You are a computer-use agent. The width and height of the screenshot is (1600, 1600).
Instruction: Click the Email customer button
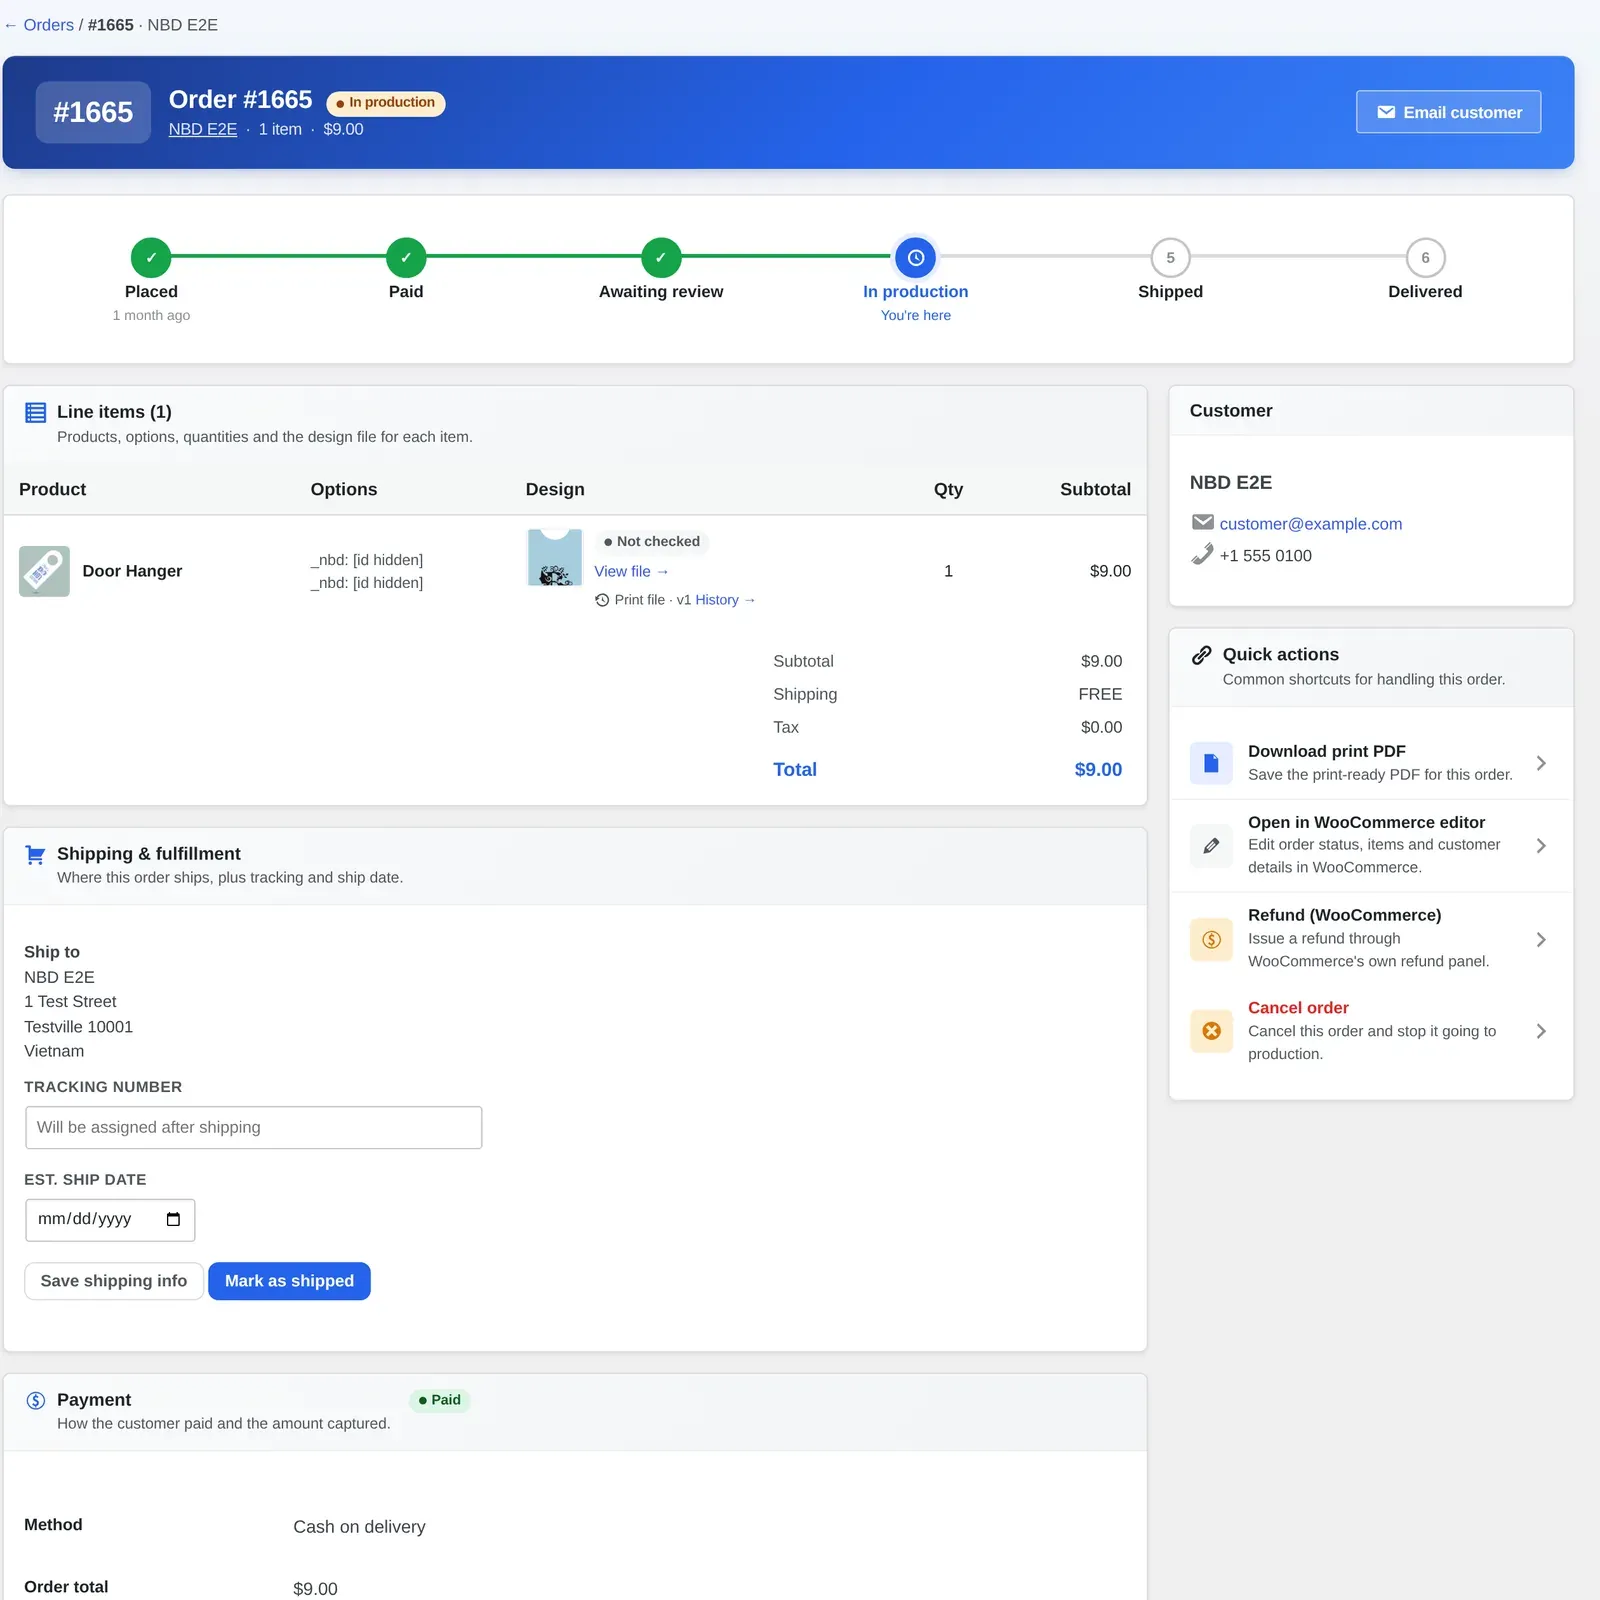click(x=1448, y=112)
